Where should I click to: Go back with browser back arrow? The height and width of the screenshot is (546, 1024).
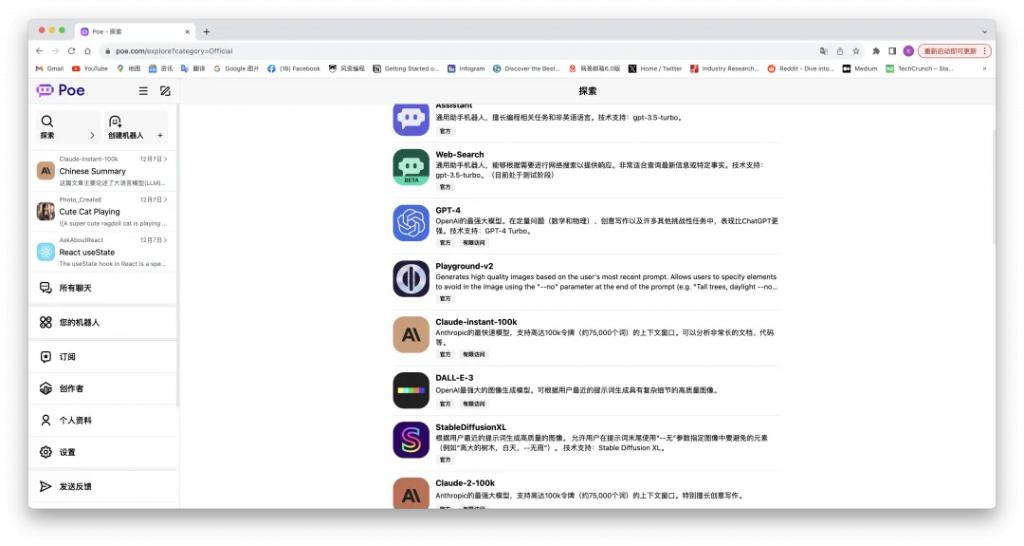point(40,51)
